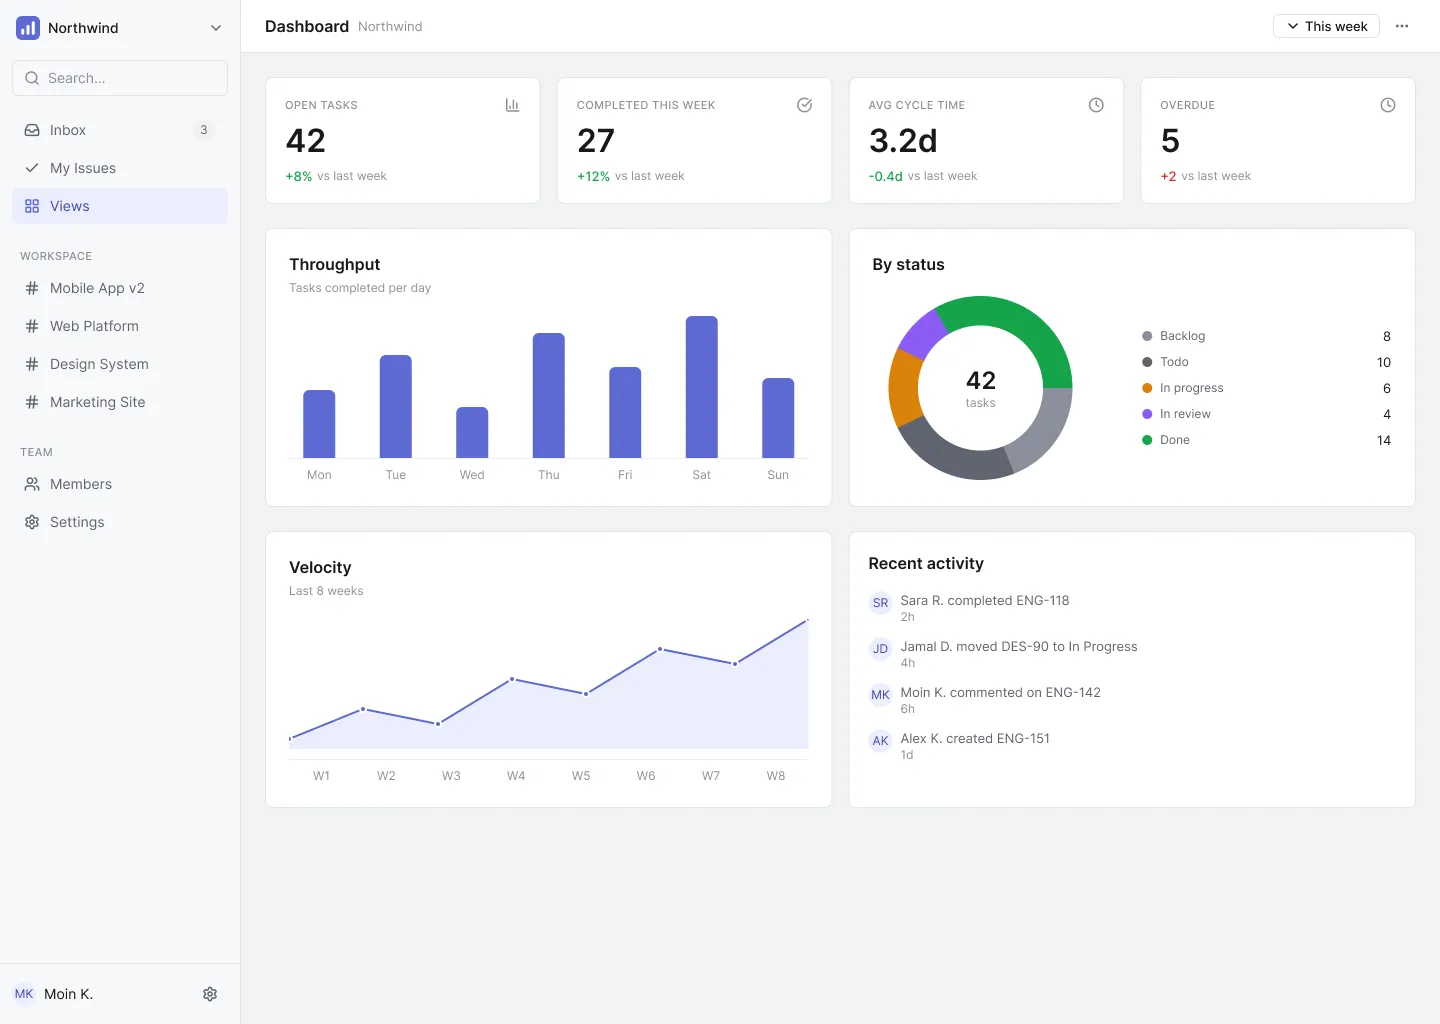The width and height of the screenshot is (1440, 1024).
Task: Click the +2 overdue change indicator
Action: click(1168, 176)
